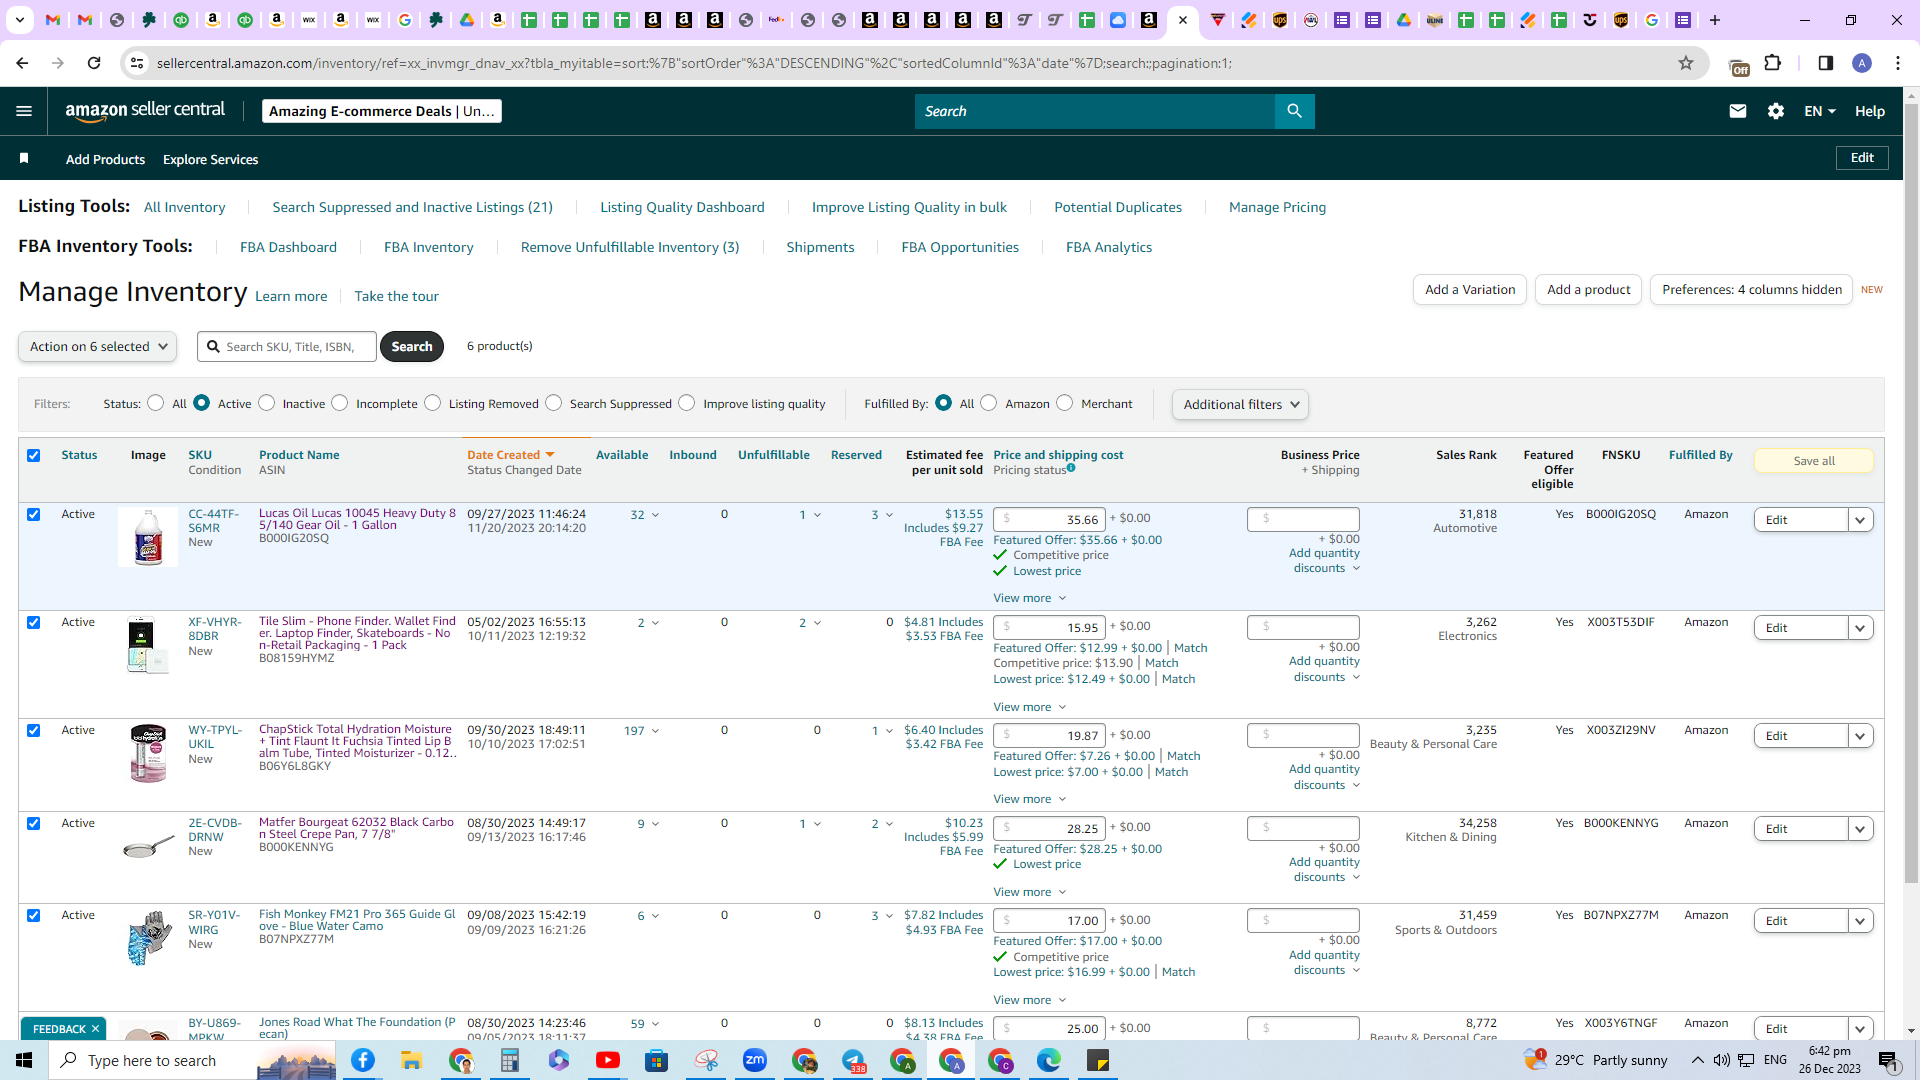Click the Add a product button
The height and width of the screenshot is (1080, 1920).
[1588, 290]
